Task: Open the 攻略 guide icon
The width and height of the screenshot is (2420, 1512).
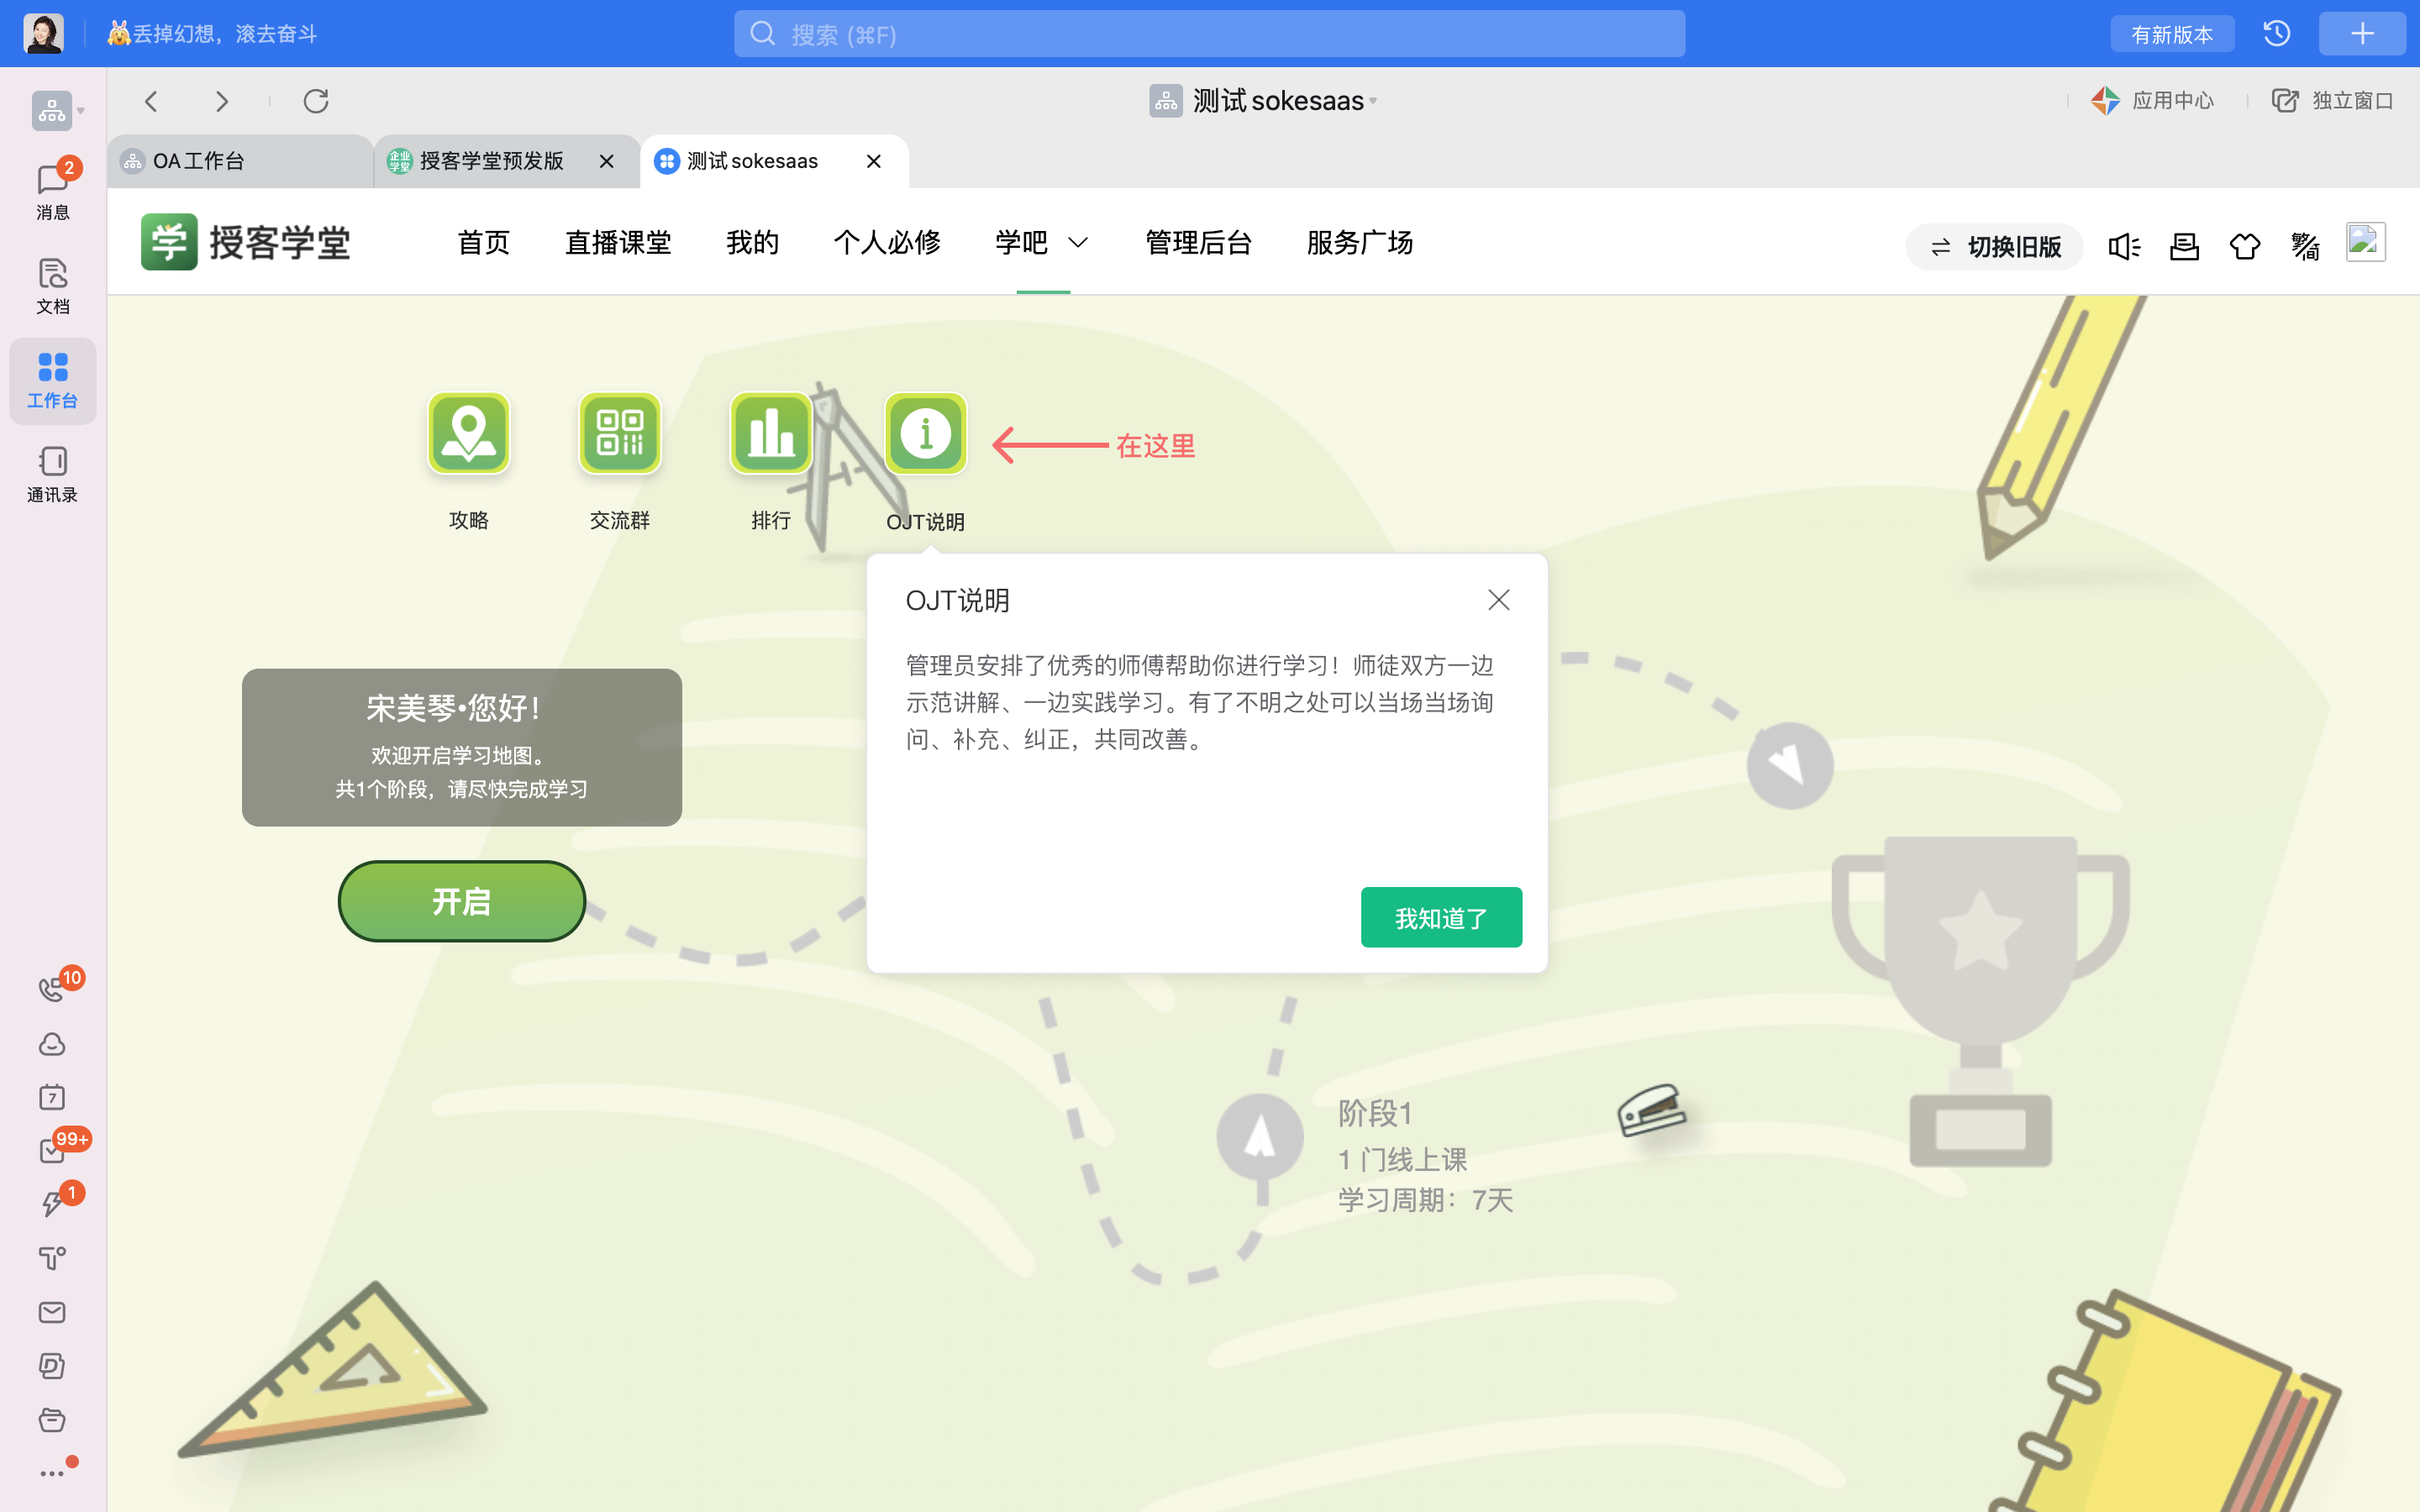Action: [x=468, y=433]
